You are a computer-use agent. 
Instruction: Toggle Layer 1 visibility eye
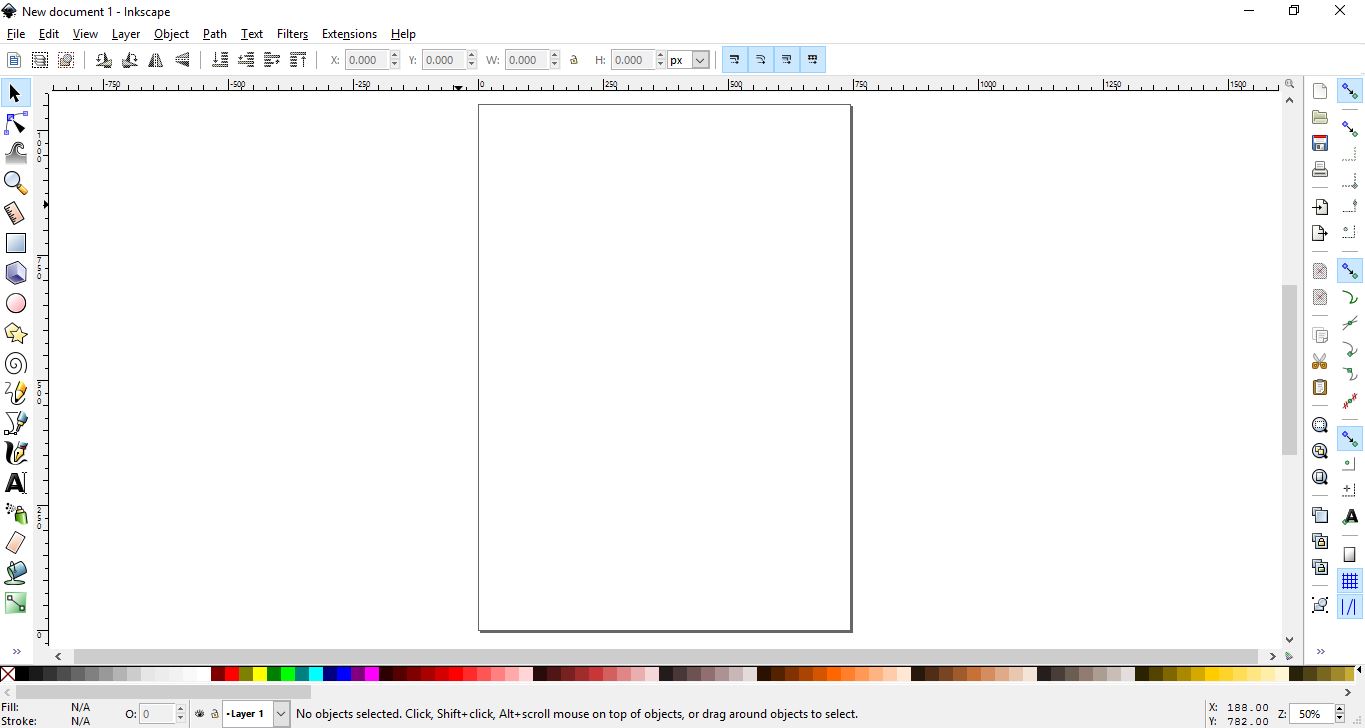tap(199, 713)
